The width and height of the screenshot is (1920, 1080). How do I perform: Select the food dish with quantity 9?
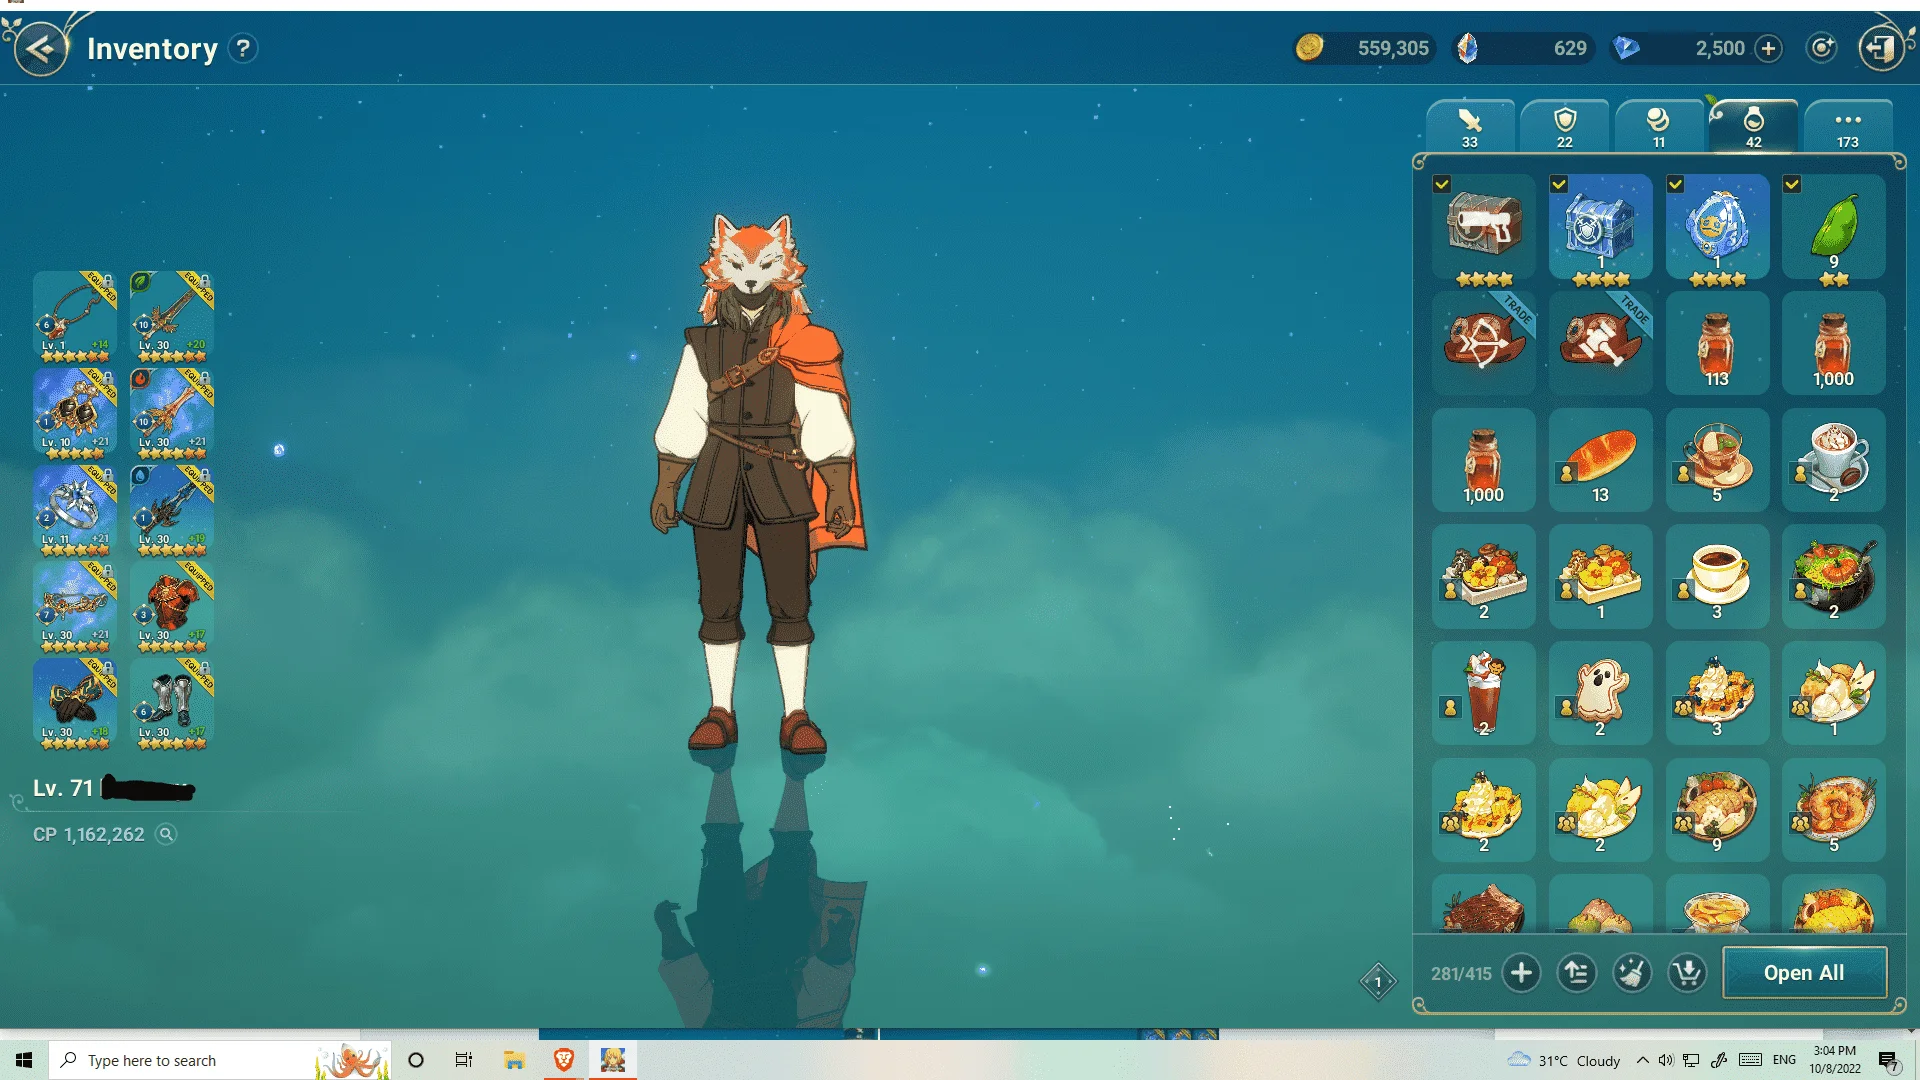[1717, 810]
